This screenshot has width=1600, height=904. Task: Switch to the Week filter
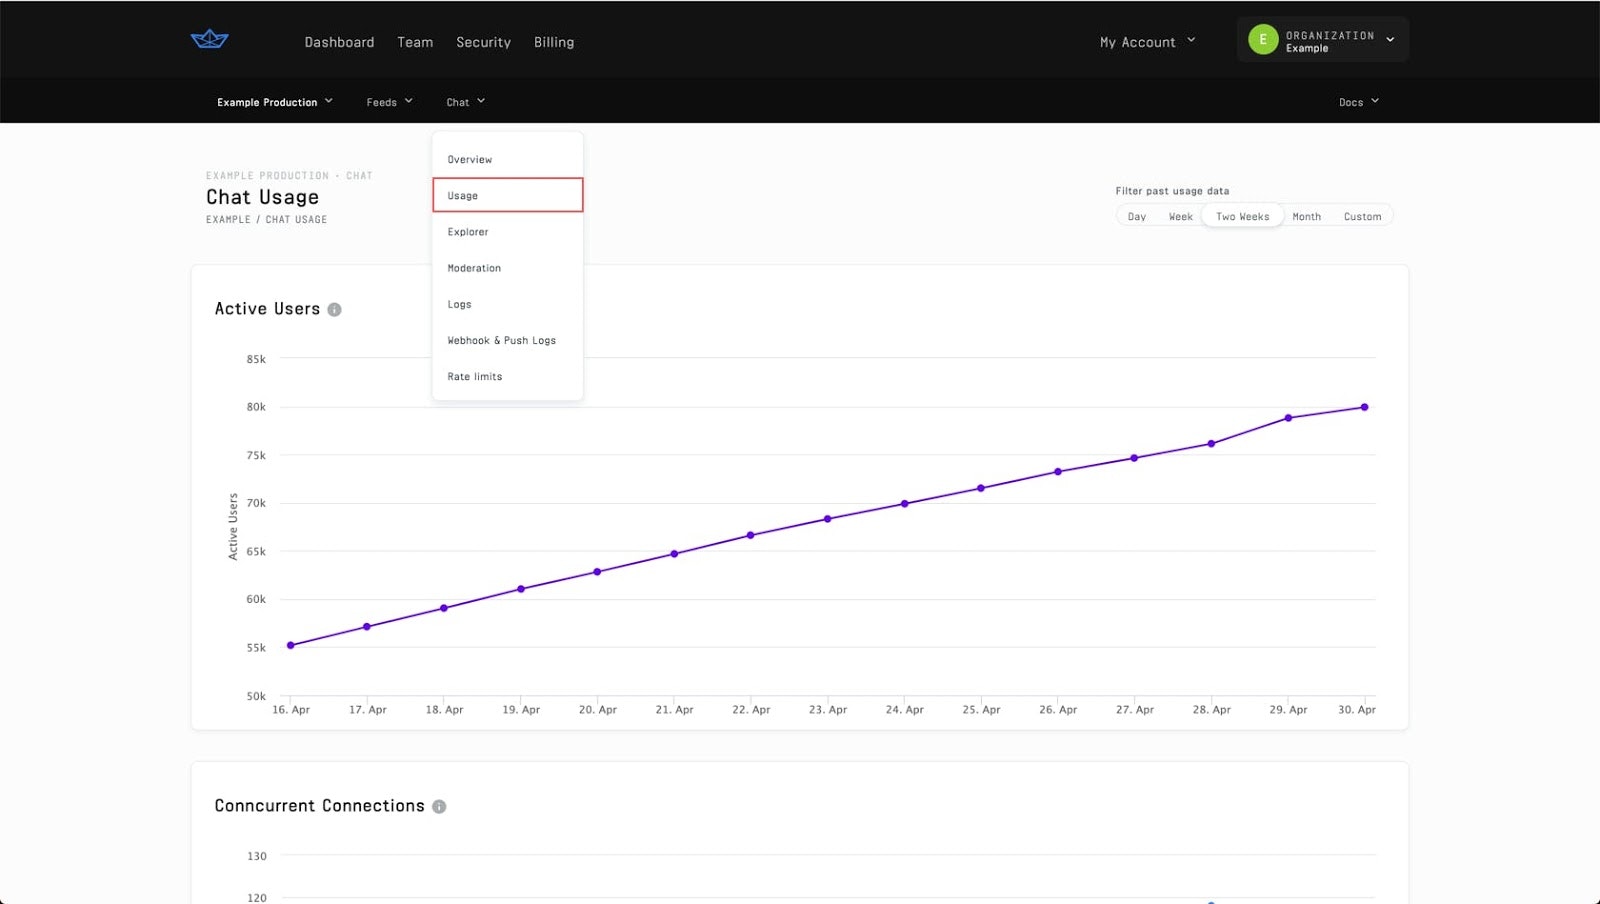pyautogui.click(x=1180, y=215)
